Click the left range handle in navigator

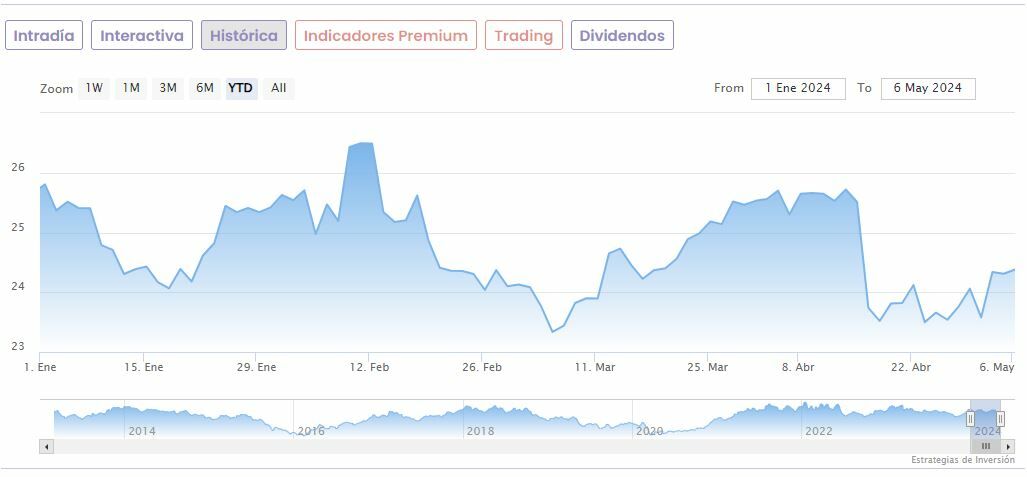(x=970, y=418)
